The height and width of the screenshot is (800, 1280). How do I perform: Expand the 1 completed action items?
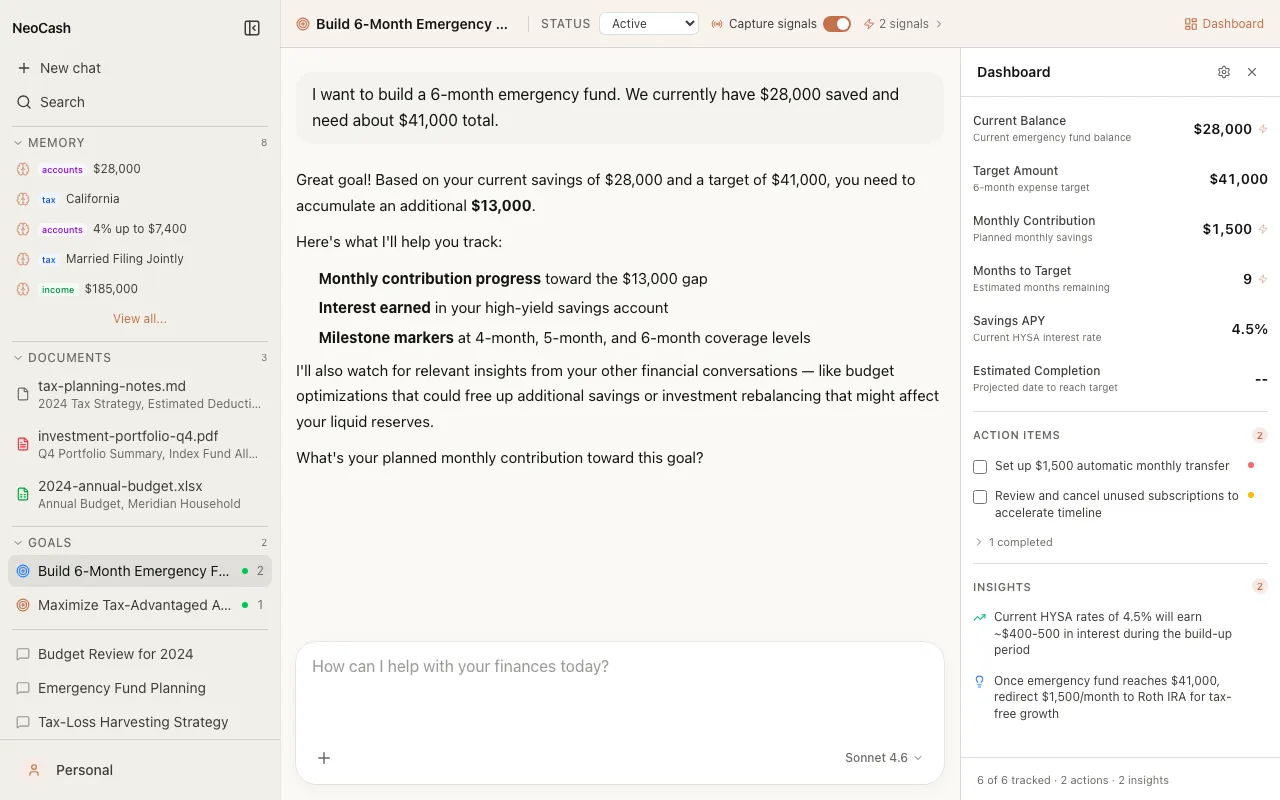[1013, 542]
